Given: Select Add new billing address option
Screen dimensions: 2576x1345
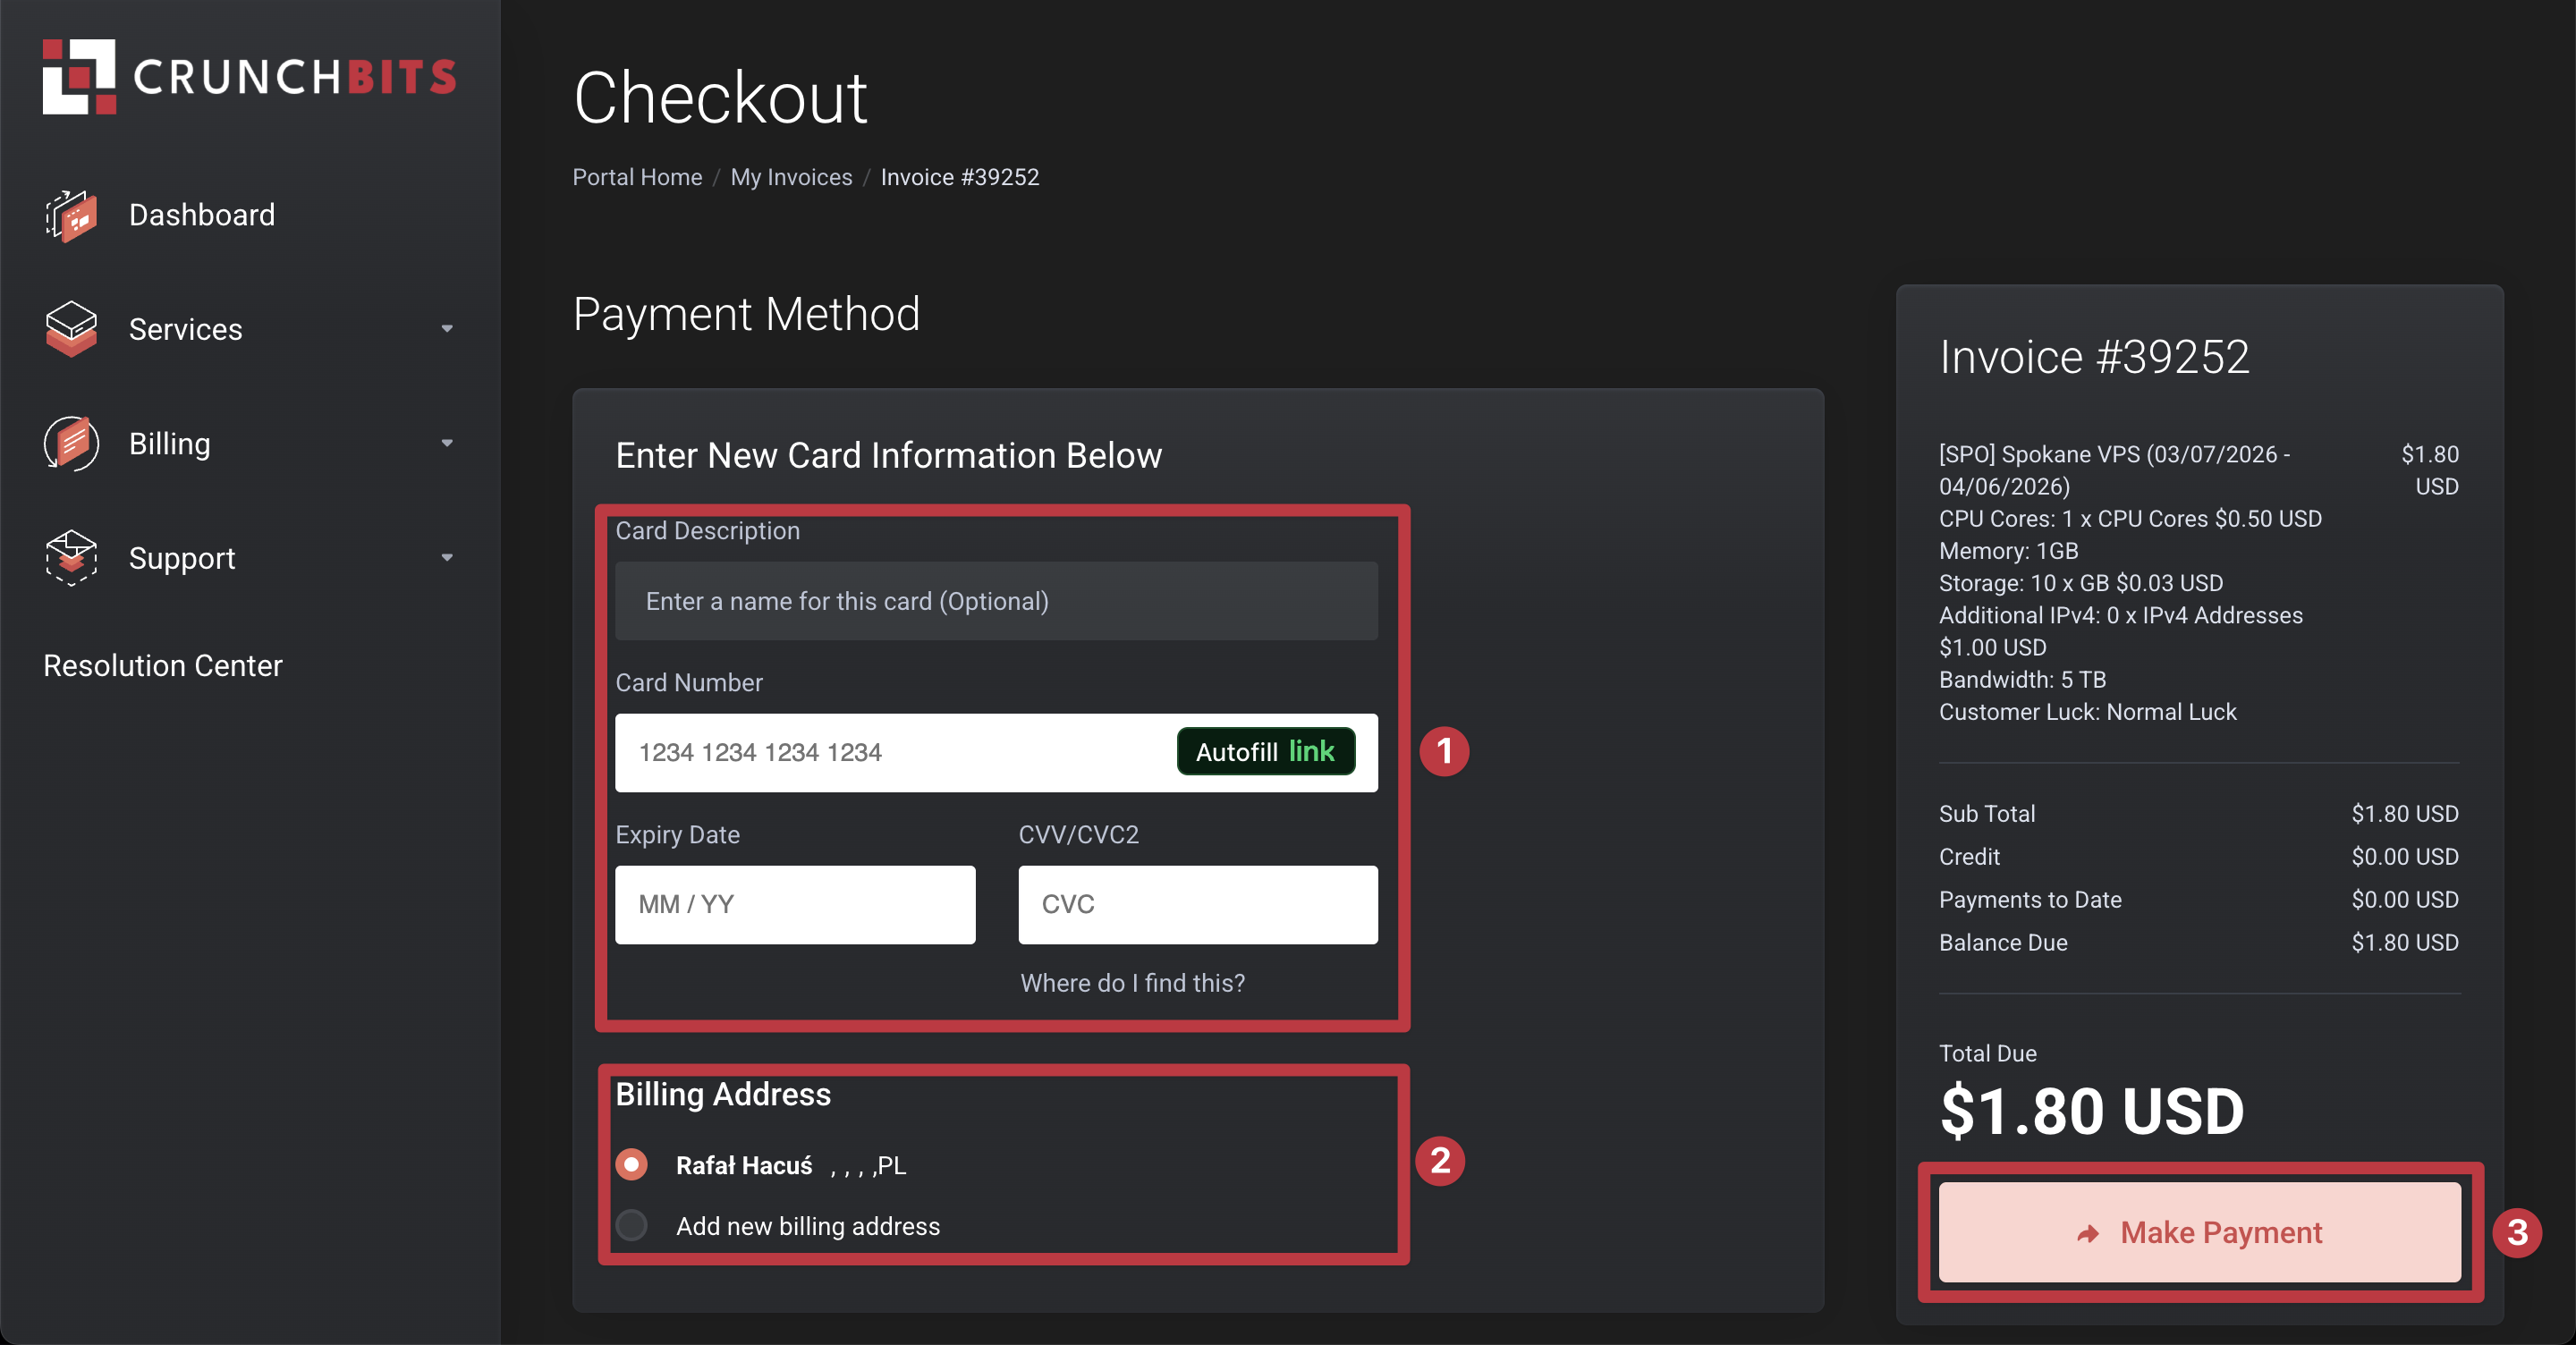Looking at the screenshot, I should click(632, 1226).
